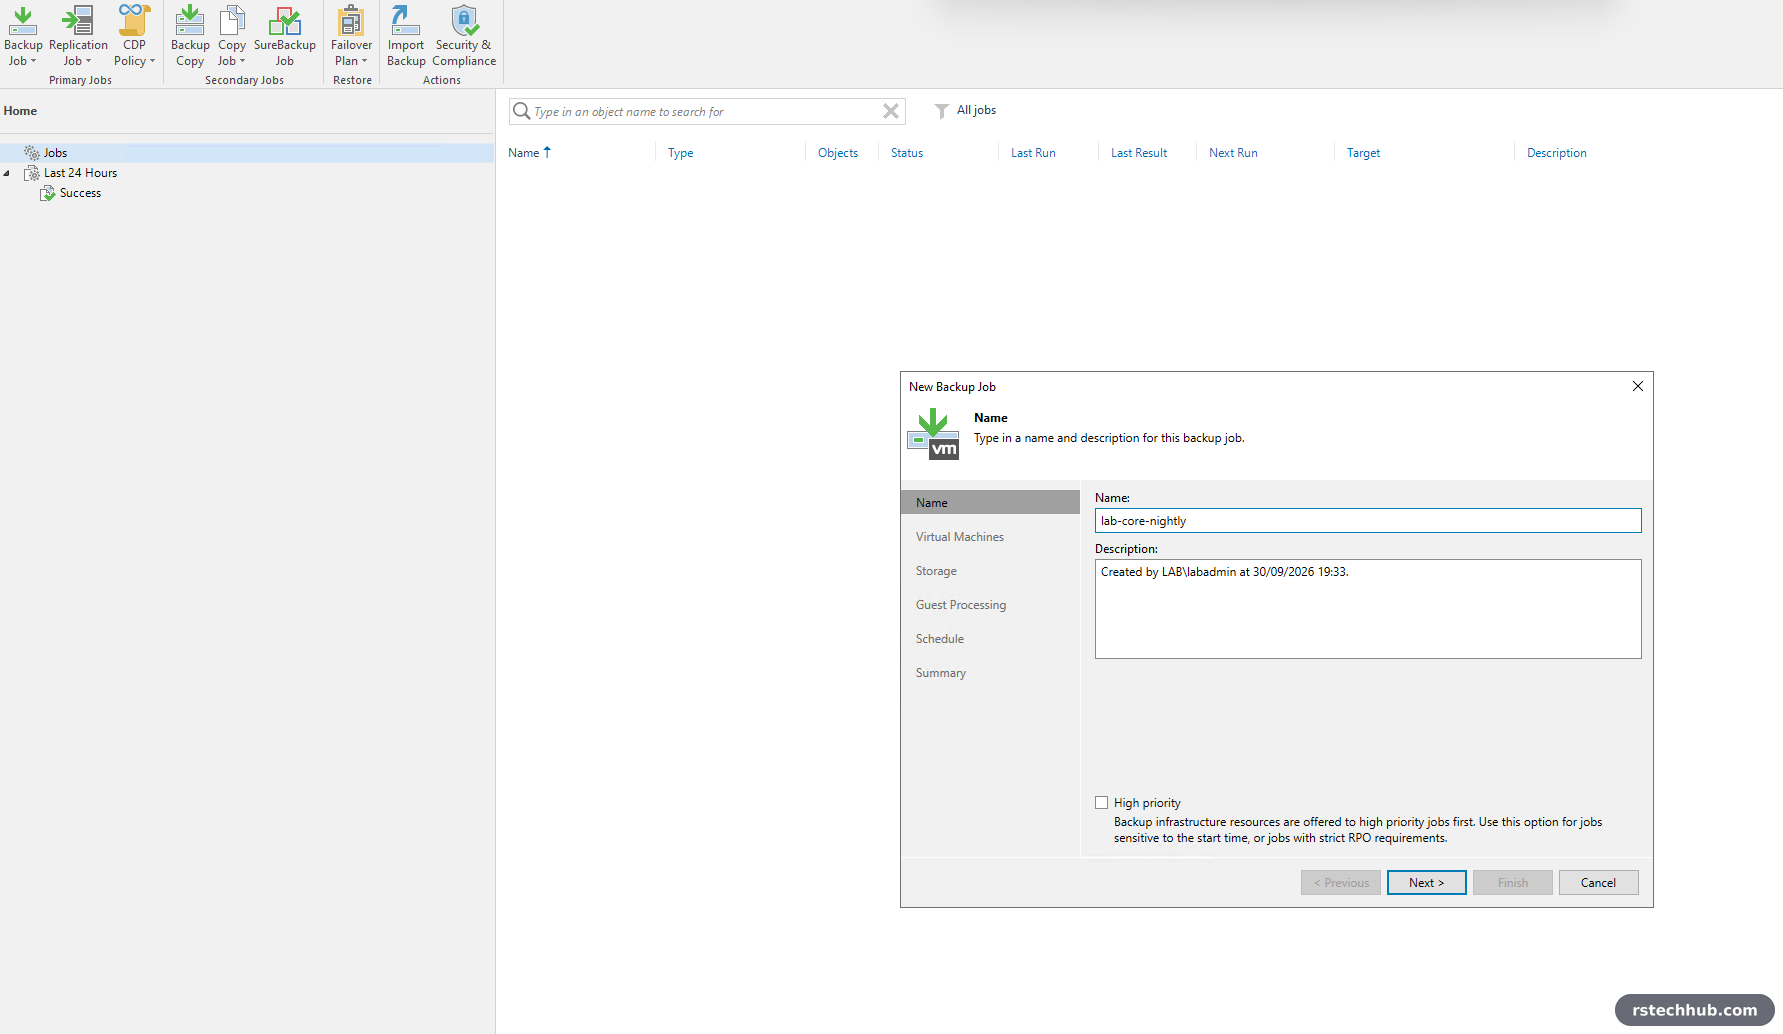The image size is (1783, 1034).
Task: Open the Replication Job ribbon button
Action: [78, 36]
